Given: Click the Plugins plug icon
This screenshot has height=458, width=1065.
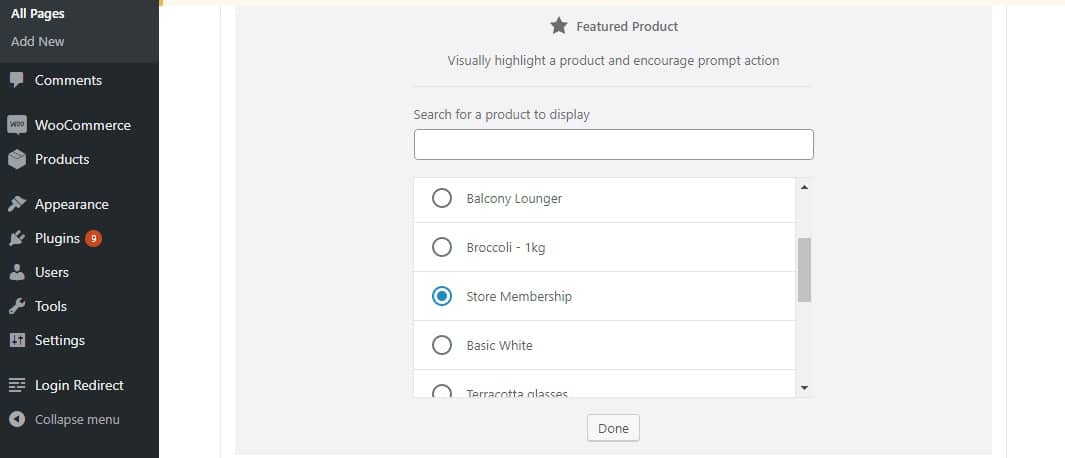Looking at the screenshot, I should click(x=17, y=238).
